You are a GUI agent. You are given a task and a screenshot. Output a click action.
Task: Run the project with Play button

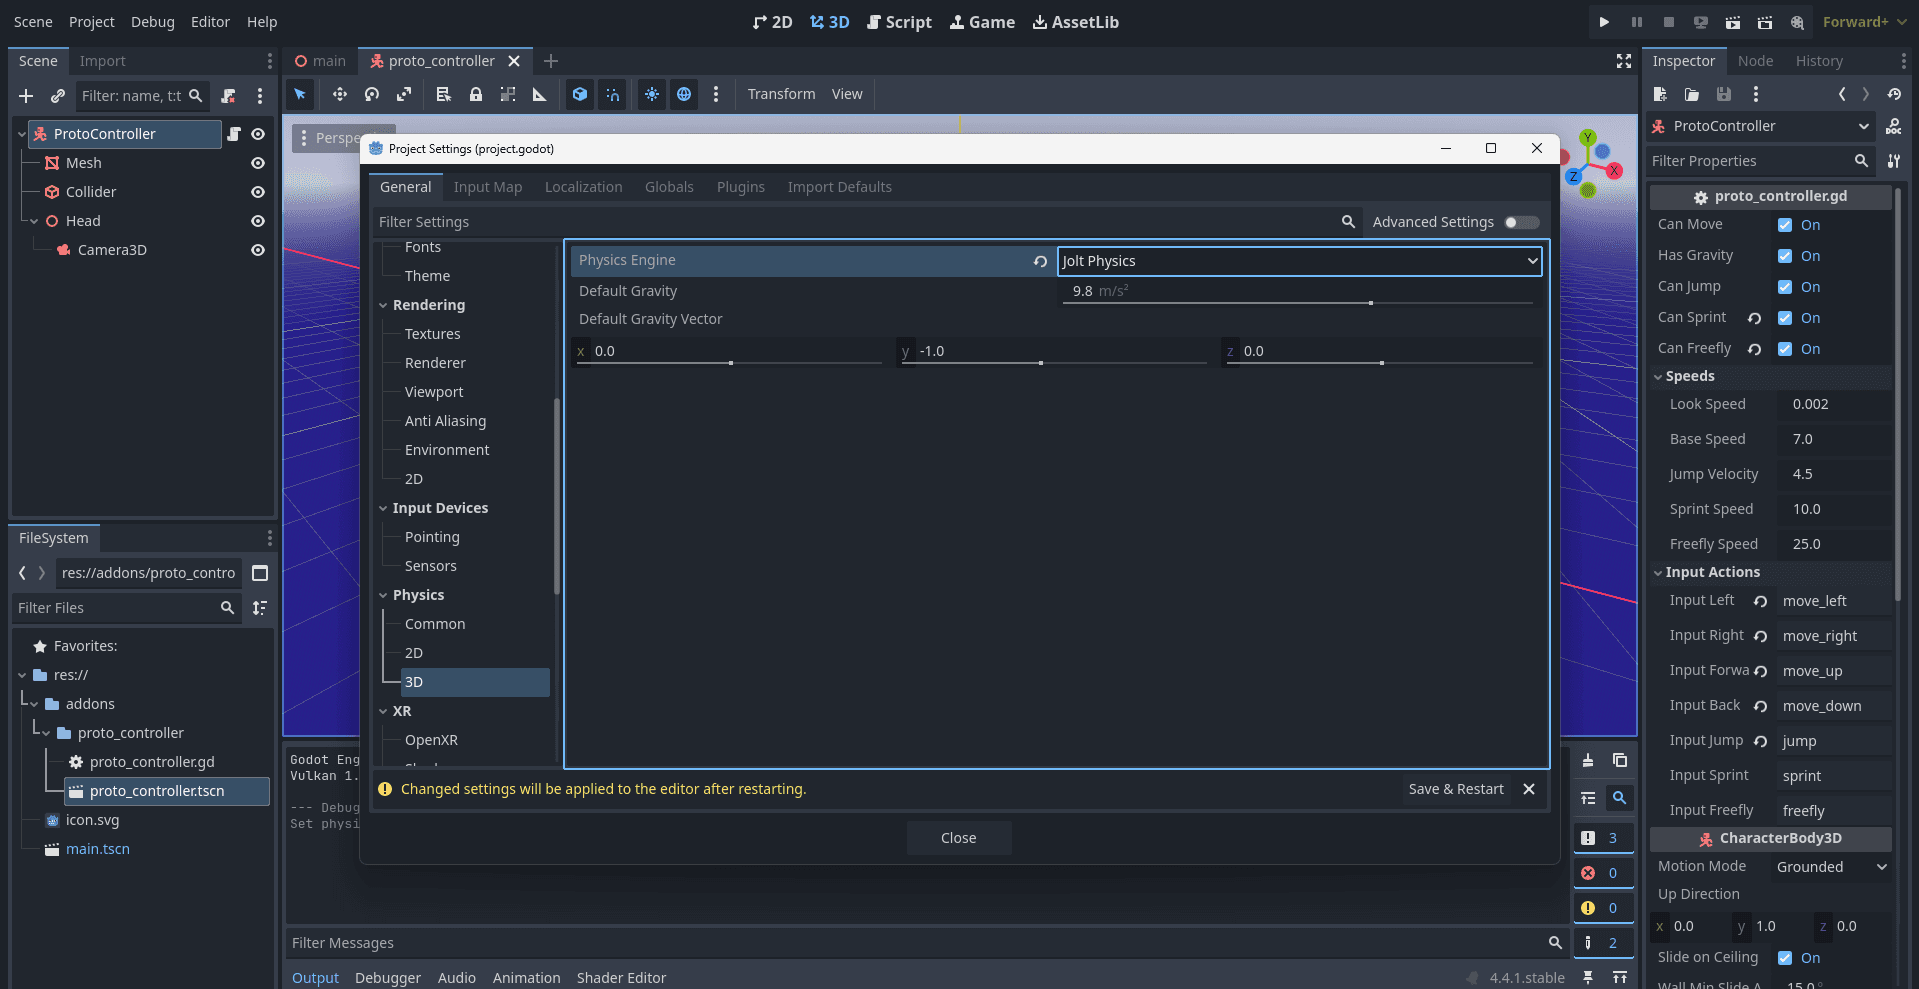[1604, 22]
